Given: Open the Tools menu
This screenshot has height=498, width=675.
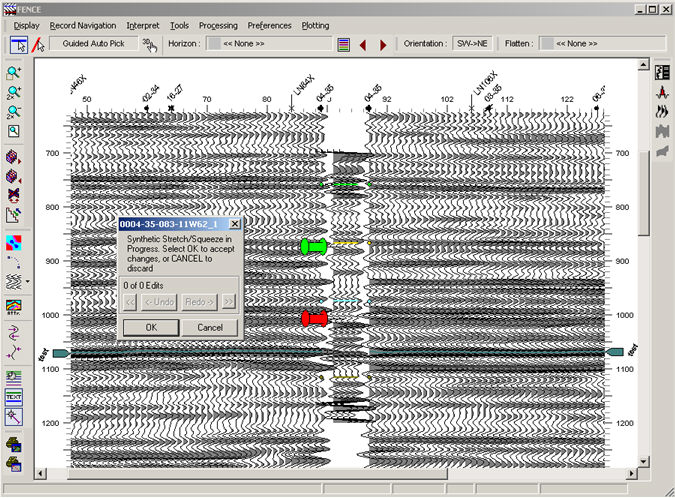Looking at the screenshot, I should pos(179,26).
